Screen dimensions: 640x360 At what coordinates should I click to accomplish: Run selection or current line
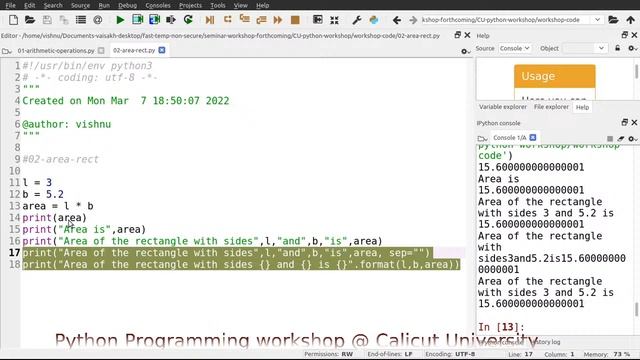pos(171,20)
